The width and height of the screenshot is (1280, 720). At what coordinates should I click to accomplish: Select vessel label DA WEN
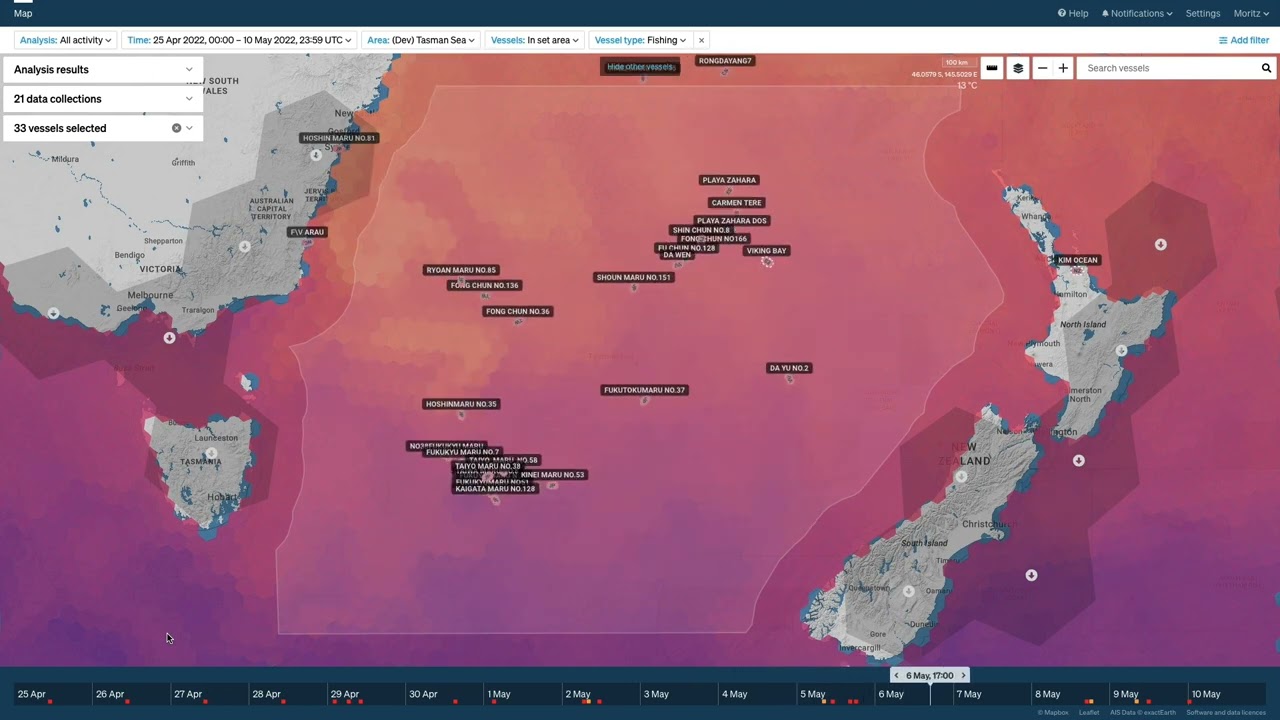tap(677, 255)
